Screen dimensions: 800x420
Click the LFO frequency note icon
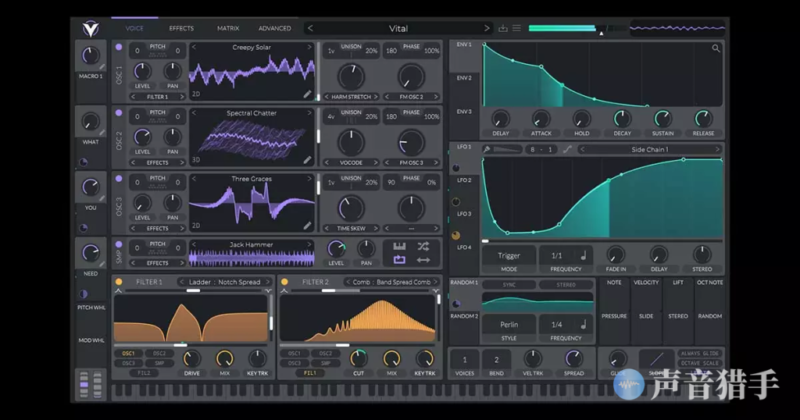tap(583, 255)
